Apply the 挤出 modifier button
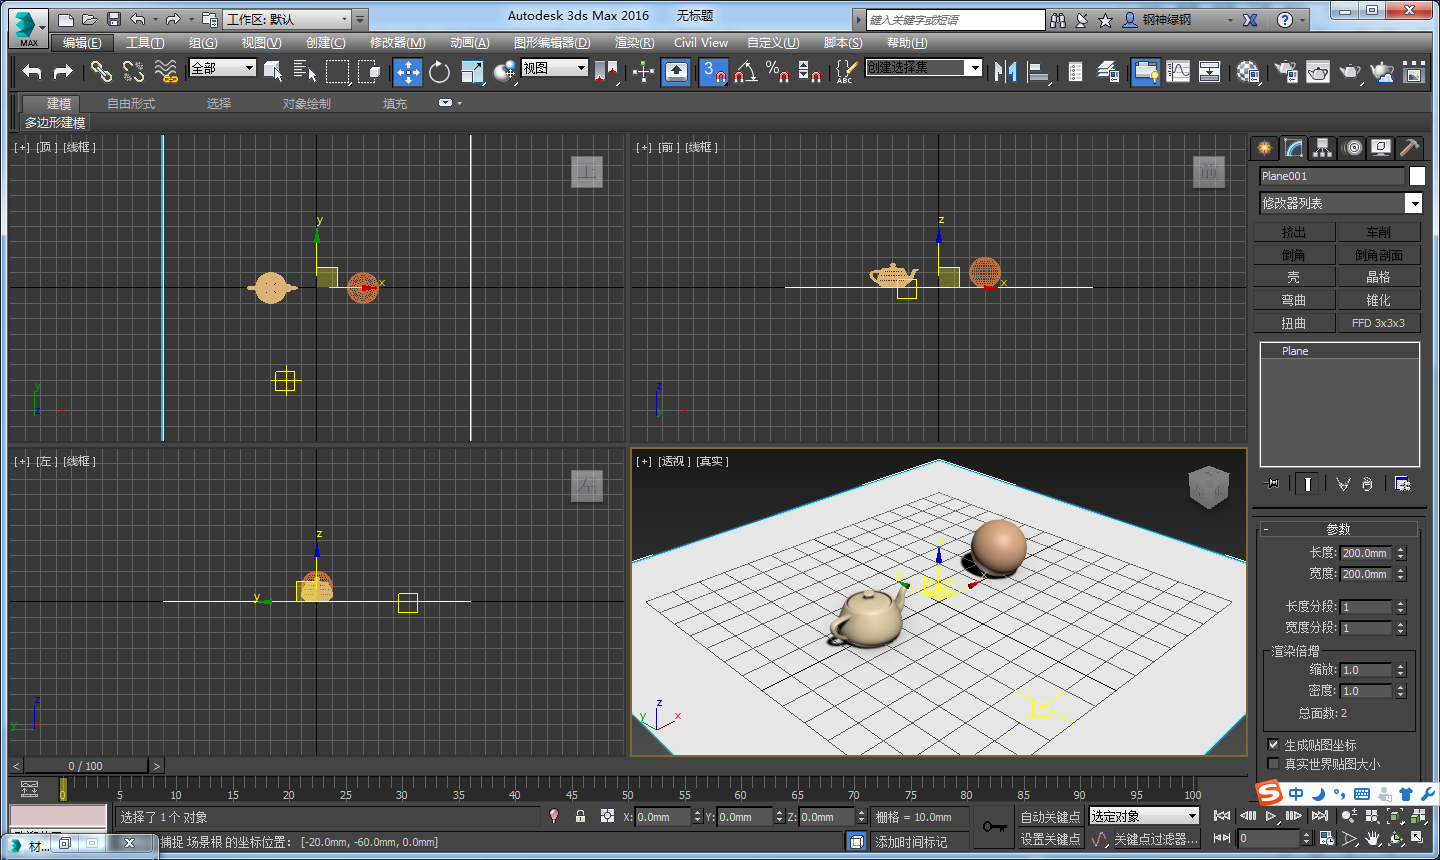The width and height of the screenshot is (1440, 860). point(1294,232)
